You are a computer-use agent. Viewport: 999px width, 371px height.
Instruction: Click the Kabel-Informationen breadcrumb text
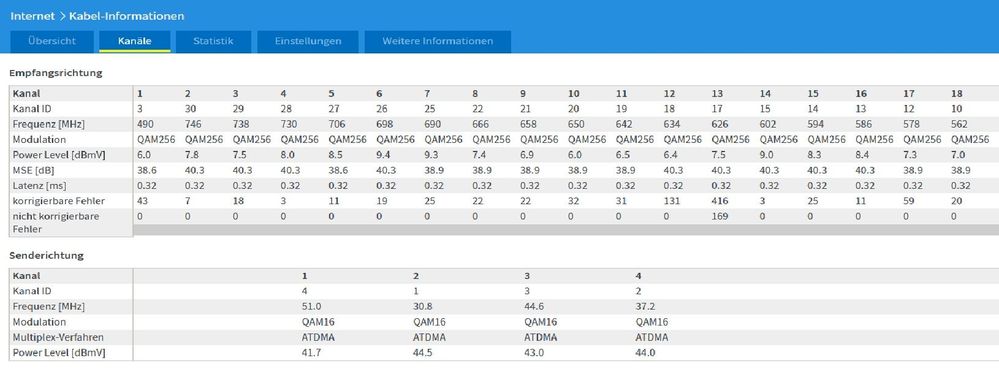coord(127,16)
